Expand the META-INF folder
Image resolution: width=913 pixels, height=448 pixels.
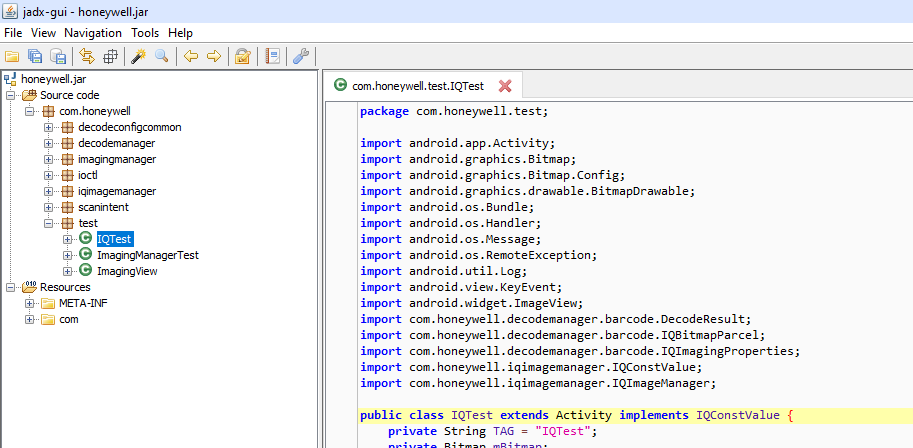point(30,304)
